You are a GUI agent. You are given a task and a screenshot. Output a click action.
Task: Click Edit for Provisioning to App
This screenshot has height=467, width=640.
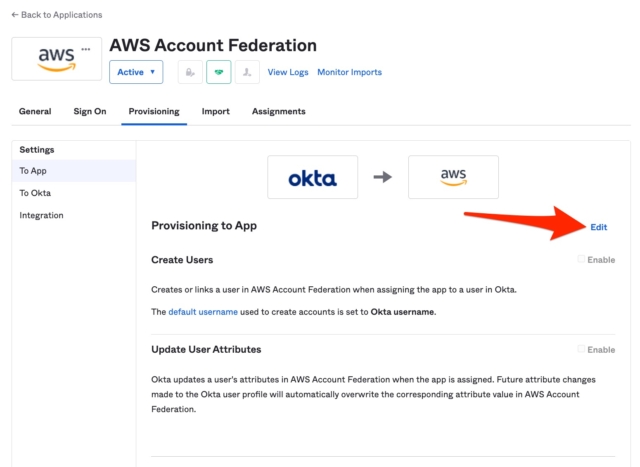click(599, 227)
